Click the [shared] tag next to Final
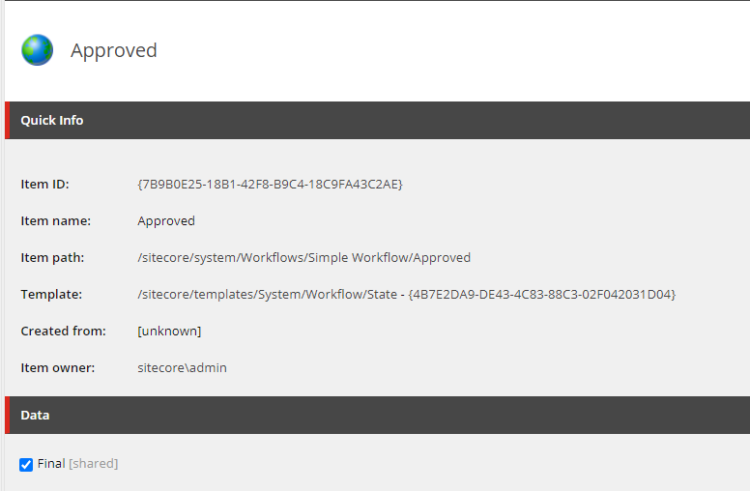Viewport: 750px width, 491px height. pyautogui.click(x=93, y=464)
